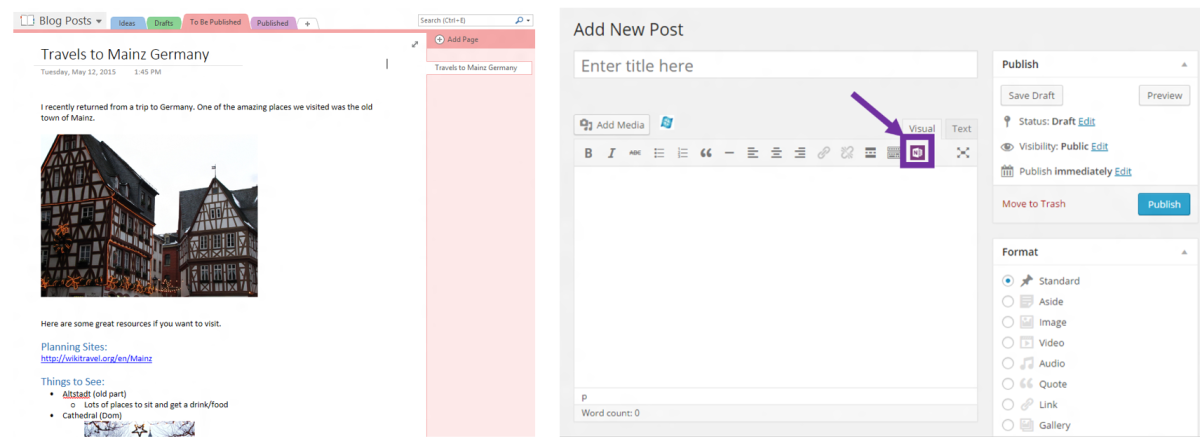
Task: Select the Standard post format
Action: (x=1008, y=281)
